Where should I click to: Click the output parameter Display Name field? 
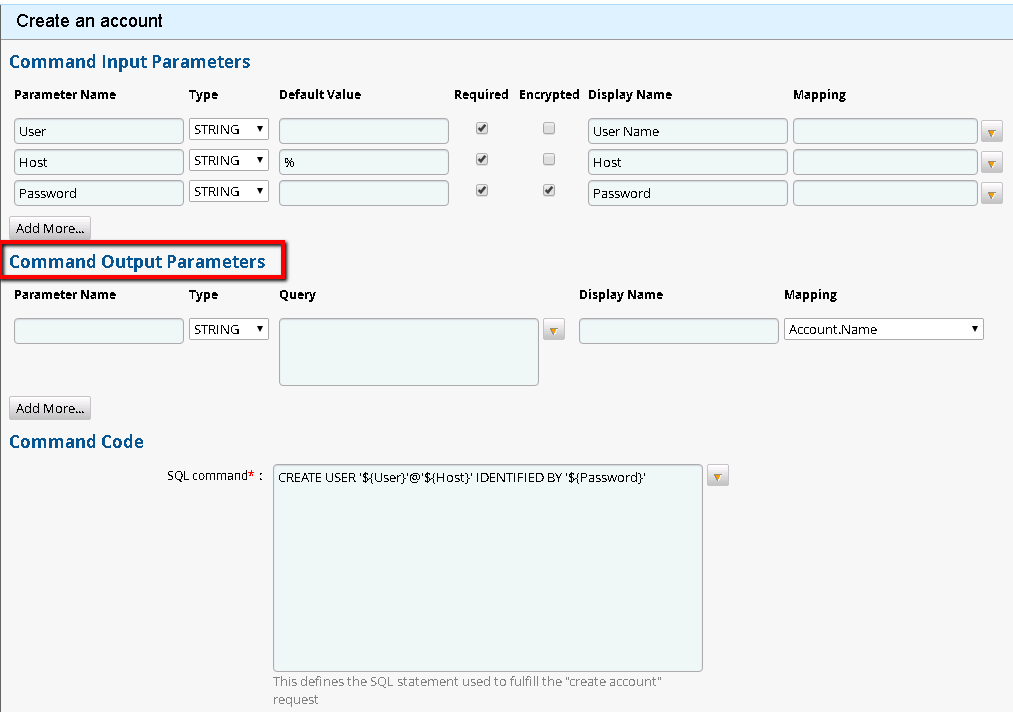point(678,330)
